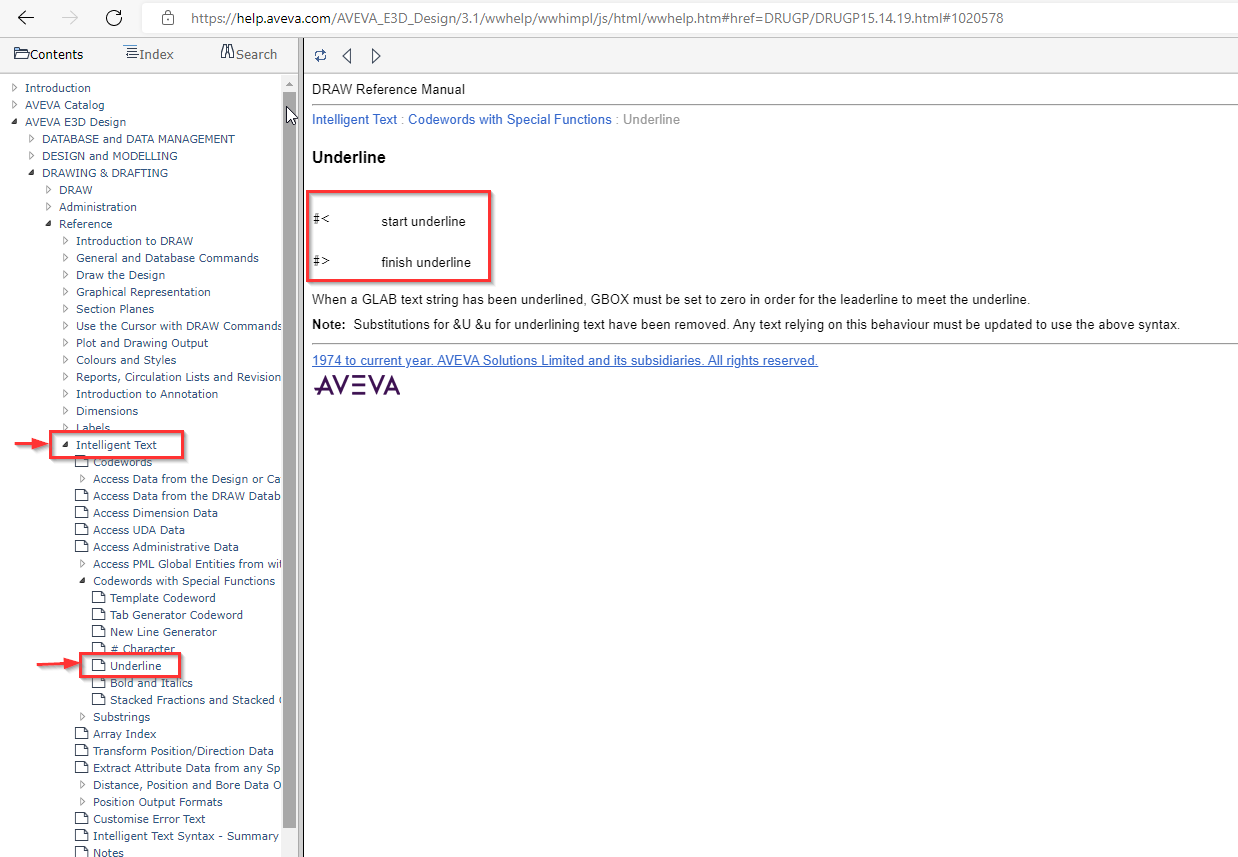Open Plot and Drawing Output topic

tap(142, 343)
